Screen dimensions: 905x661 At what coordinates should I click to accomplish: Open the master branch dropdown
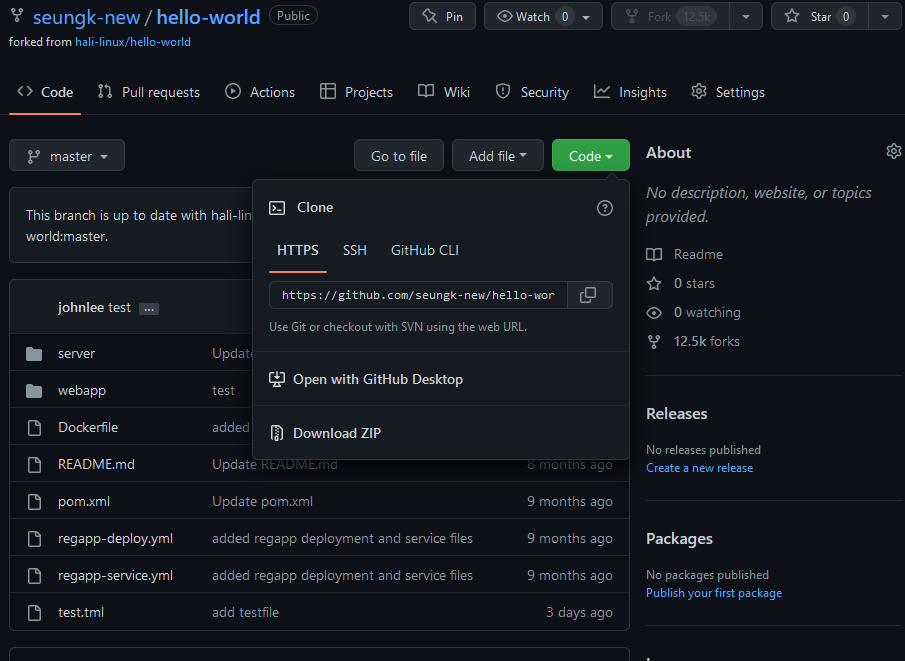[x=67, y=155]
